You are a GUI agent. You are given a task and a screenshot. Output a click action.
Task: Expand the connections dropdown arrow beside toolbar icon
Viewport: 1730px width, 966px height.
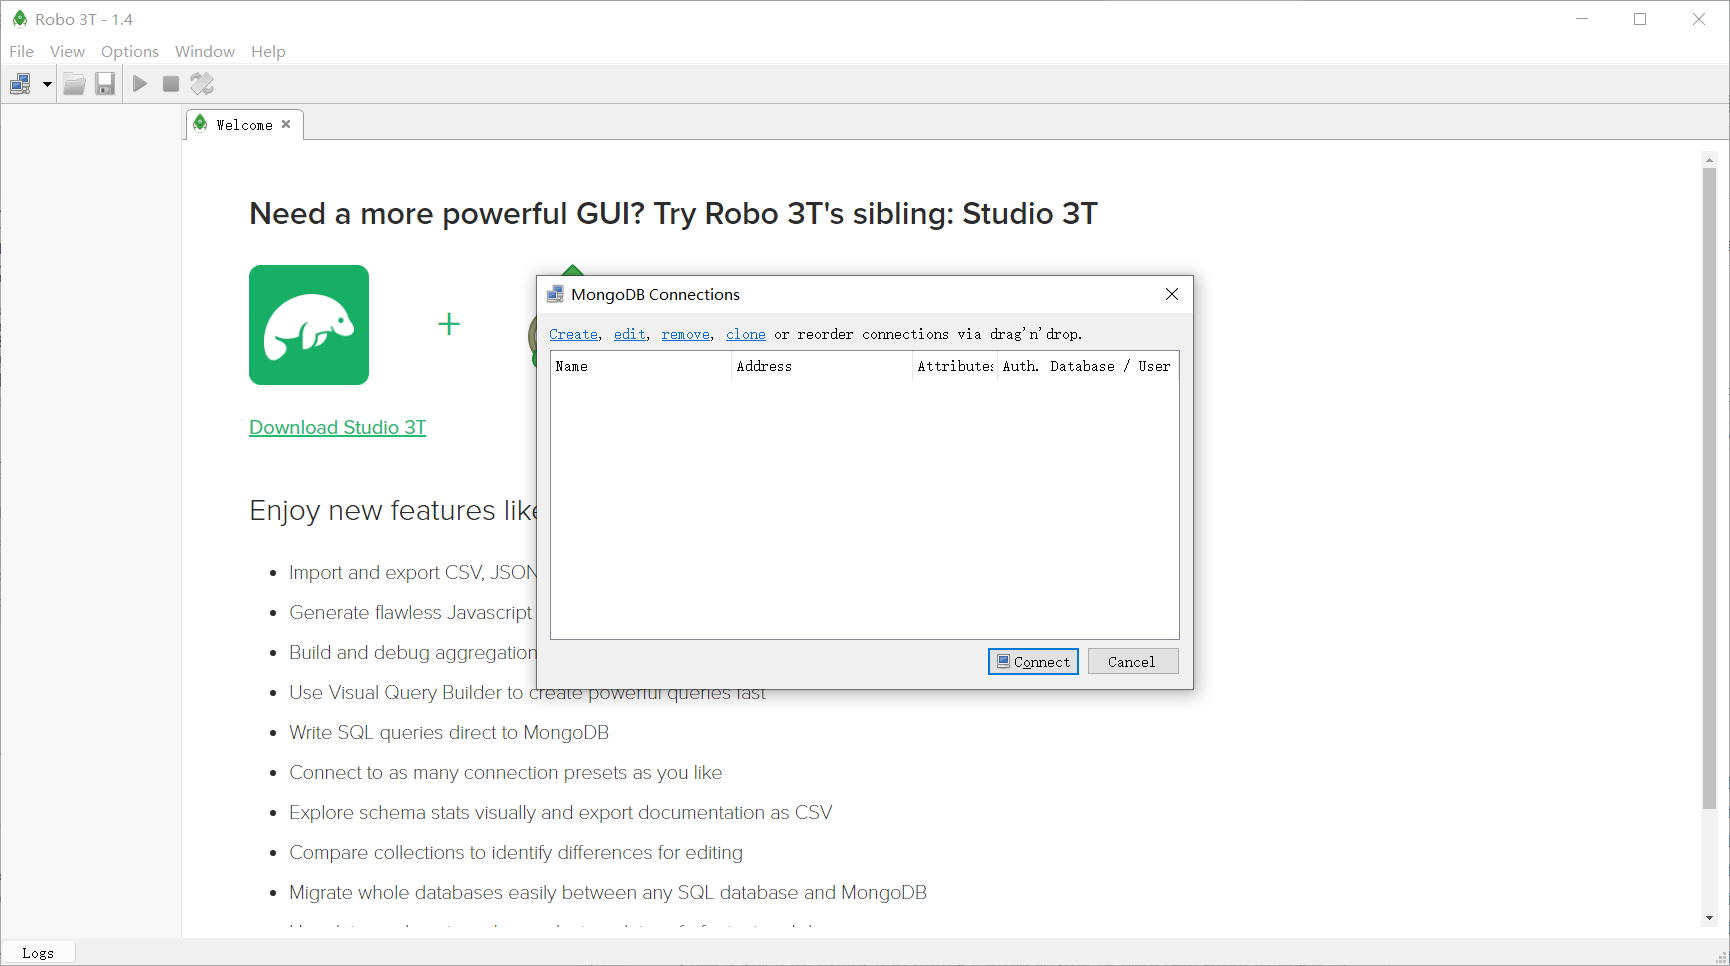click(x=46, y=84)
